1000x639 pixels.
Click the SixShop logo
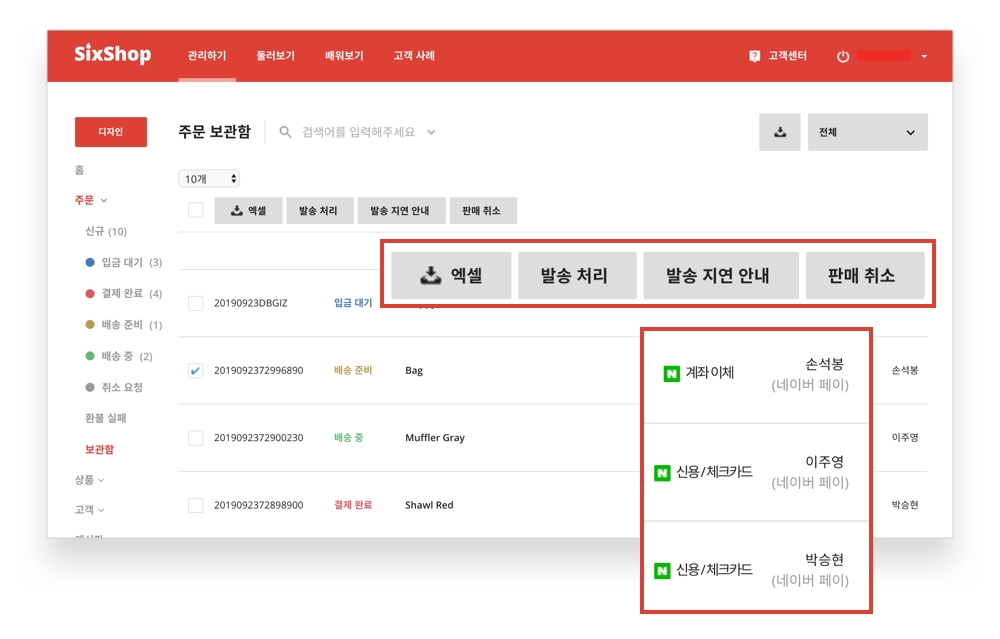tap(112, 55)
